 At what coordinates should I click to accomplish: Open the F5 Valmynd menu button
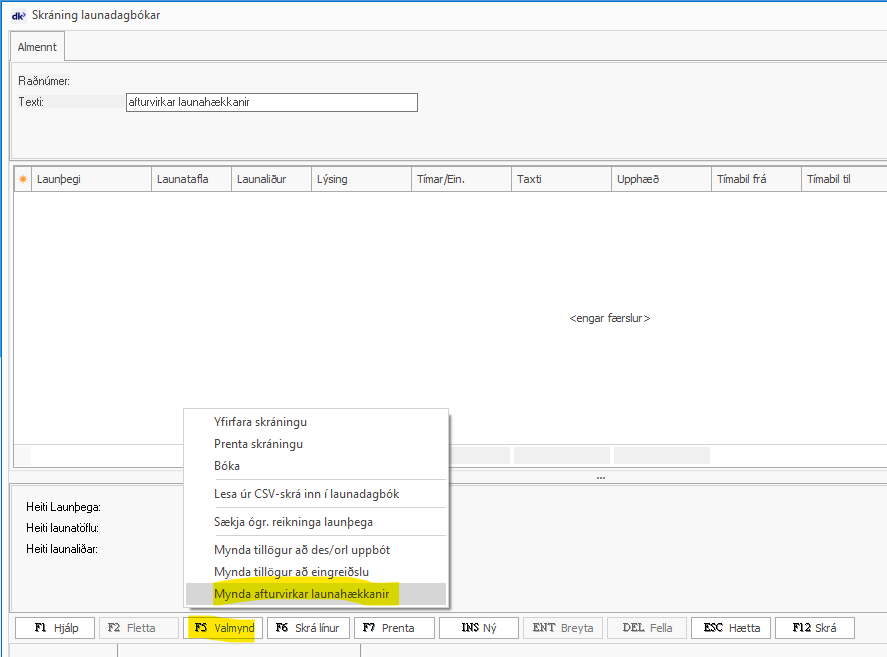[x=224, y=628]
